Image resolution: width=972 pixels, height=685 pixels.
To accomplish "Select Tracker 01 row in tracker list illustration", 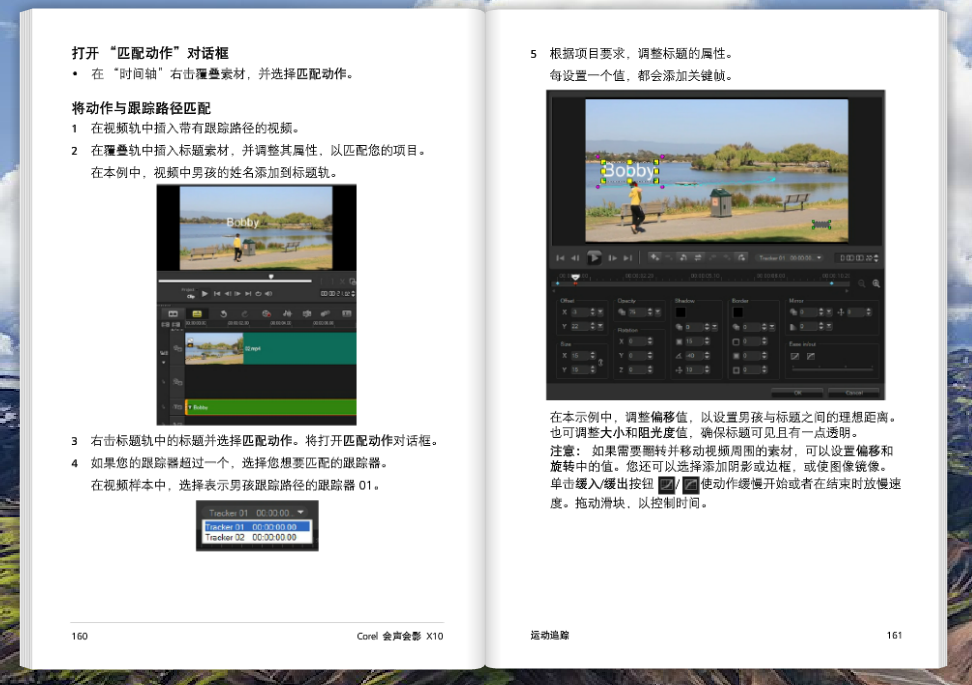I will tap(257, 527).
